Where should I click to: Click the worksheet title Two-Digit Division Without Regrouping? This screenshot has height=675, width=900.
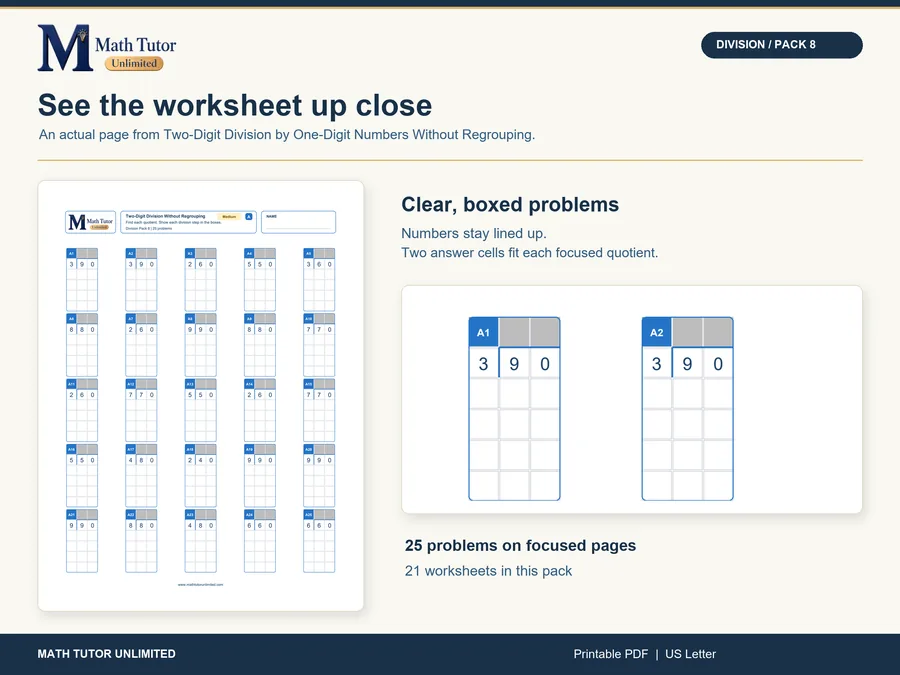click(x=165, y=216)
